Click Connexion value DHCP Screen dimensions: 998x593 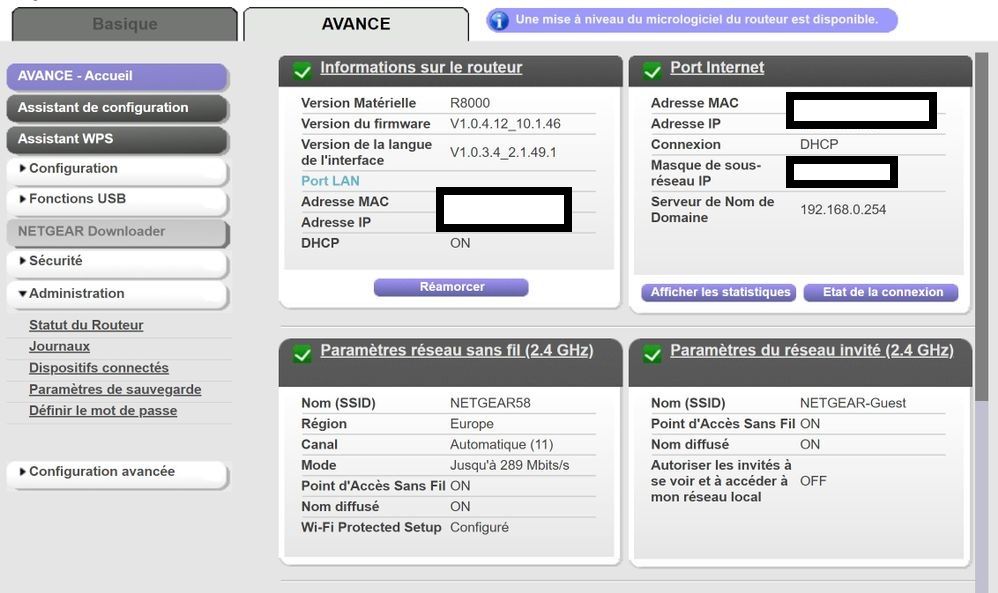[819, 144]
